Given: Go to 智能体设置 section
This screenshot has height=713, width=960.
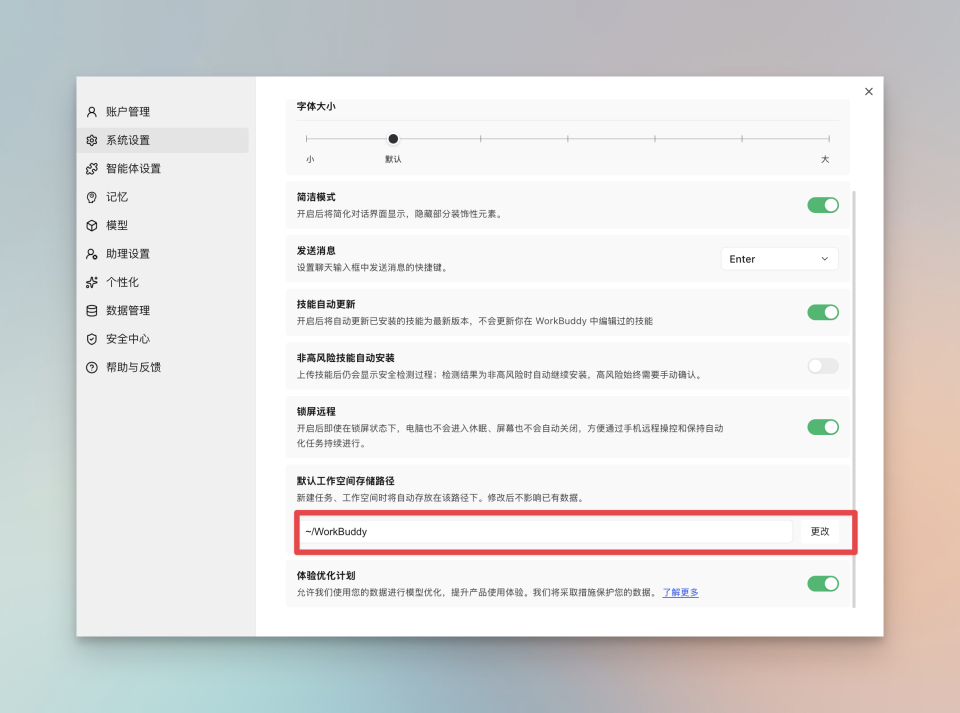Looking at the screenshot, I should (x=163, y=168).
